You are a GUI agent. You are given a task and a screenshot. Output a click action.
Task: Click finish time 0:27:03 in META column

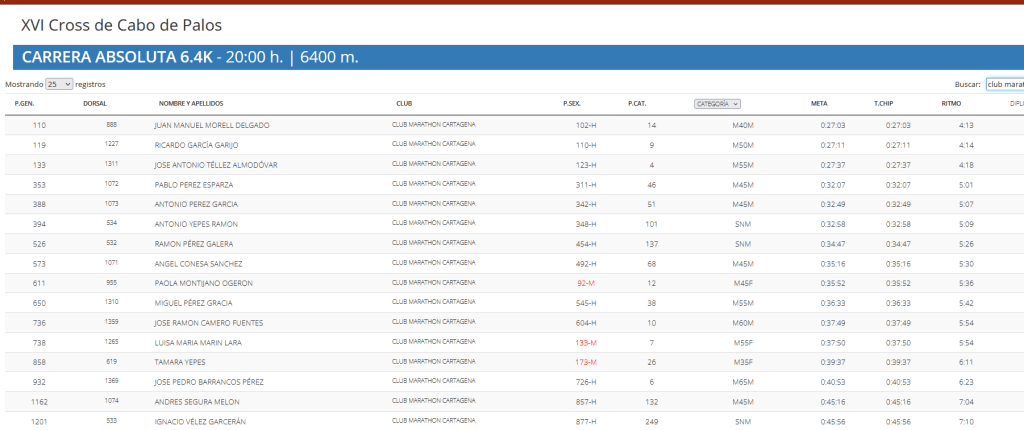(833, 125)
